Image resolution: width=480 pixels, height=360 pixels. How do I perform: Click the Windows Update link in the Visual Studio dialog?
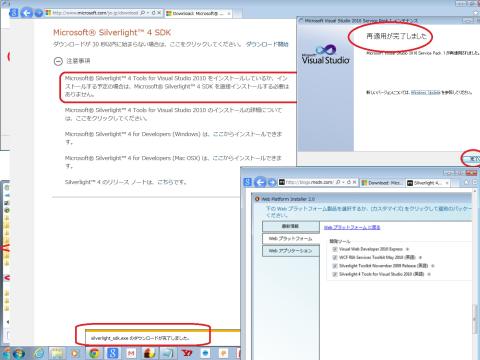[426, 92]
